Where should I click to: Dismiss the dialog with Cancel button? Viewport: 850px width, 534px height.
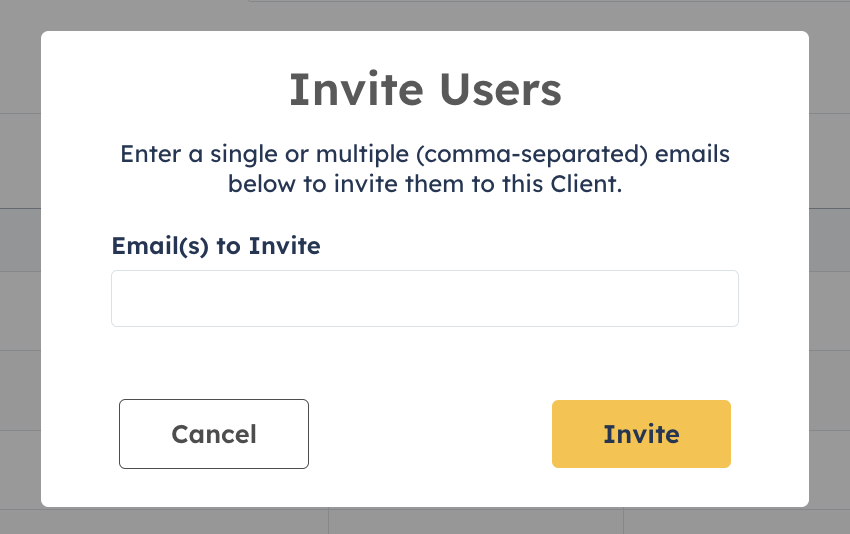pyautogui.click(x=214, y=434)
